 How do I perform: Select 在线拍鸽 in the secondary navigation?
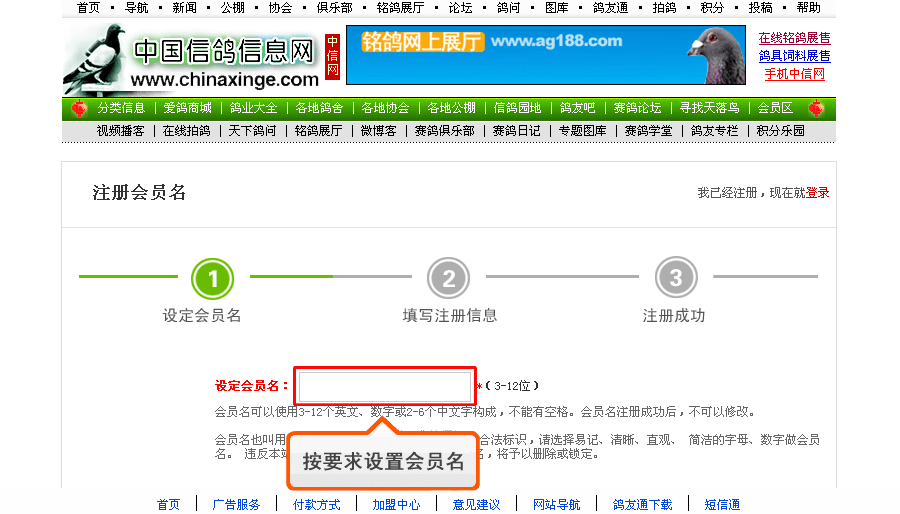[x=187, y=131]
